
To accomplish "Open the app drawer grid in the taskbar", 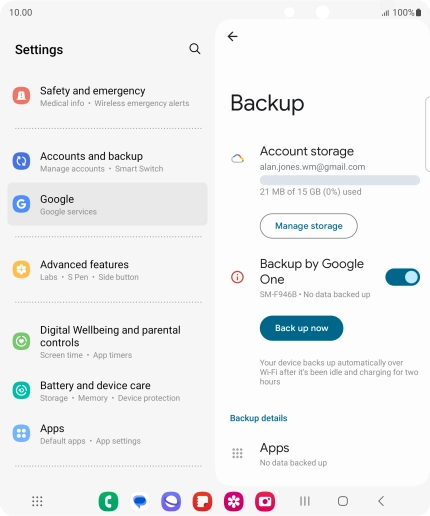I will (x=37, y=501).
